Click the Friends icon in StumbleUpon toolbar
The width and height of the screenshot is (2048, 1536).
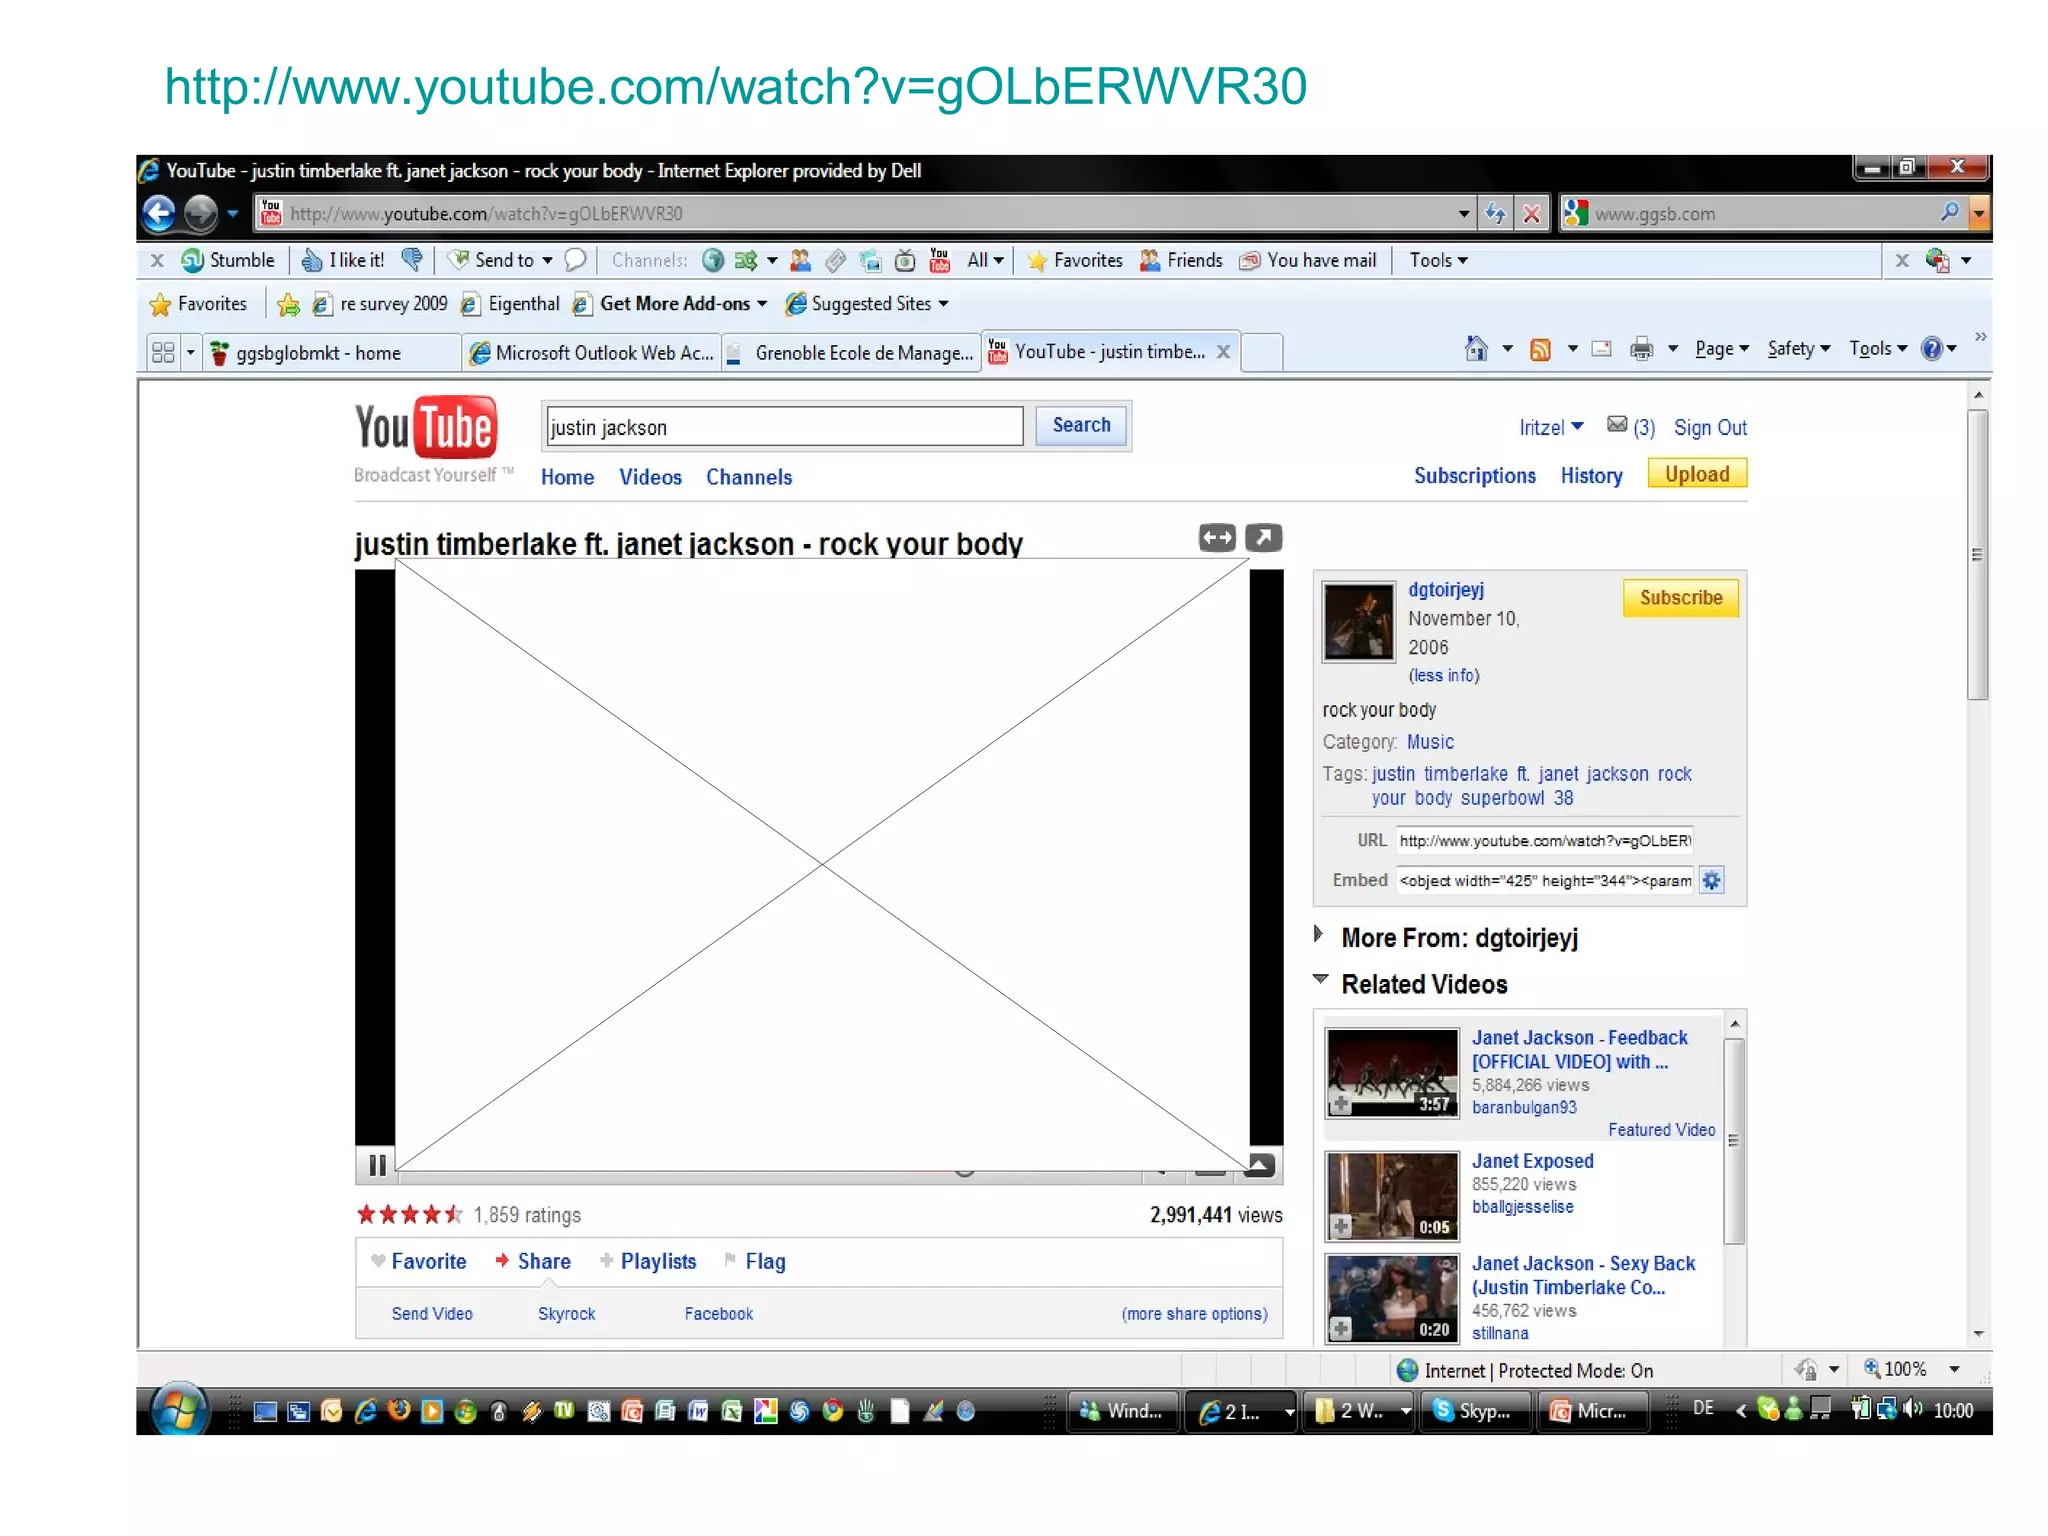point(1182,260)
